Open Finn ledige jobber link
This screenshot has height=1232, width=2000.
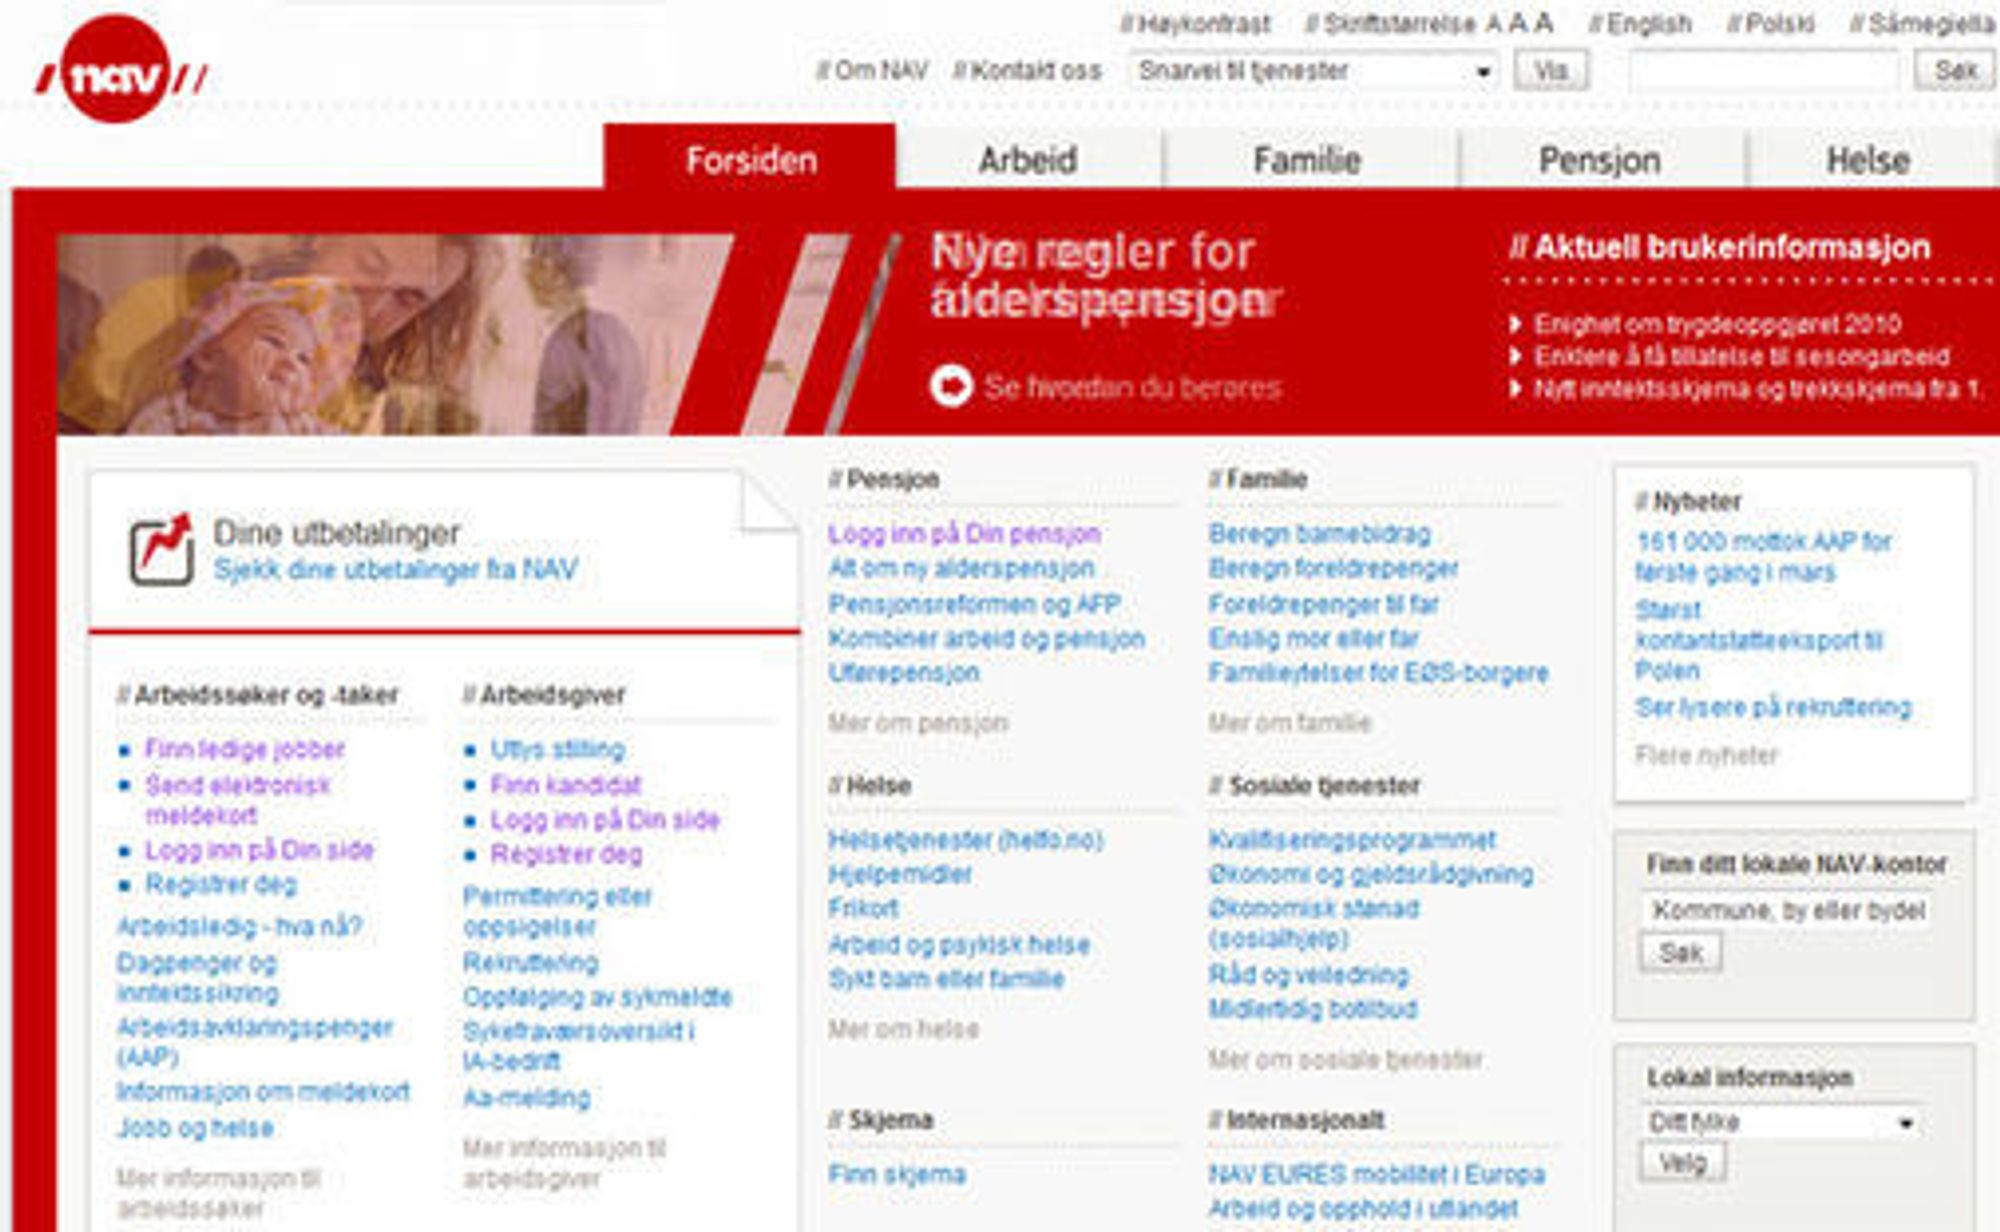click(x=245, y=749)
